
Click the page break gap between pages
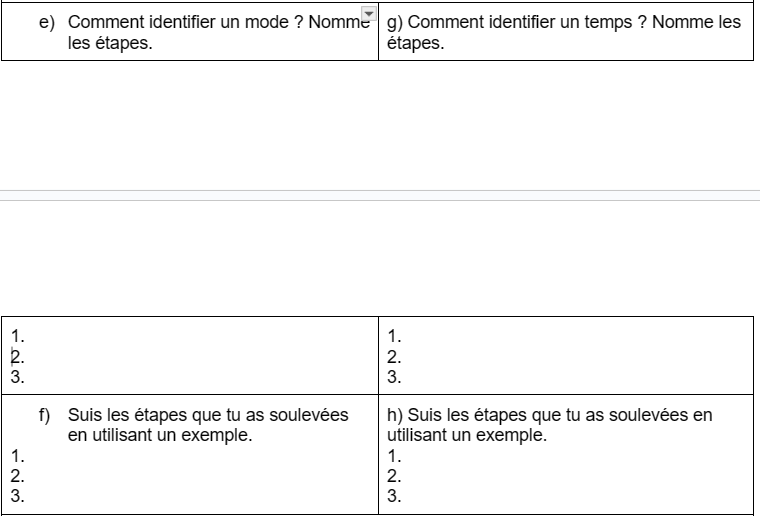coord(380,195)
